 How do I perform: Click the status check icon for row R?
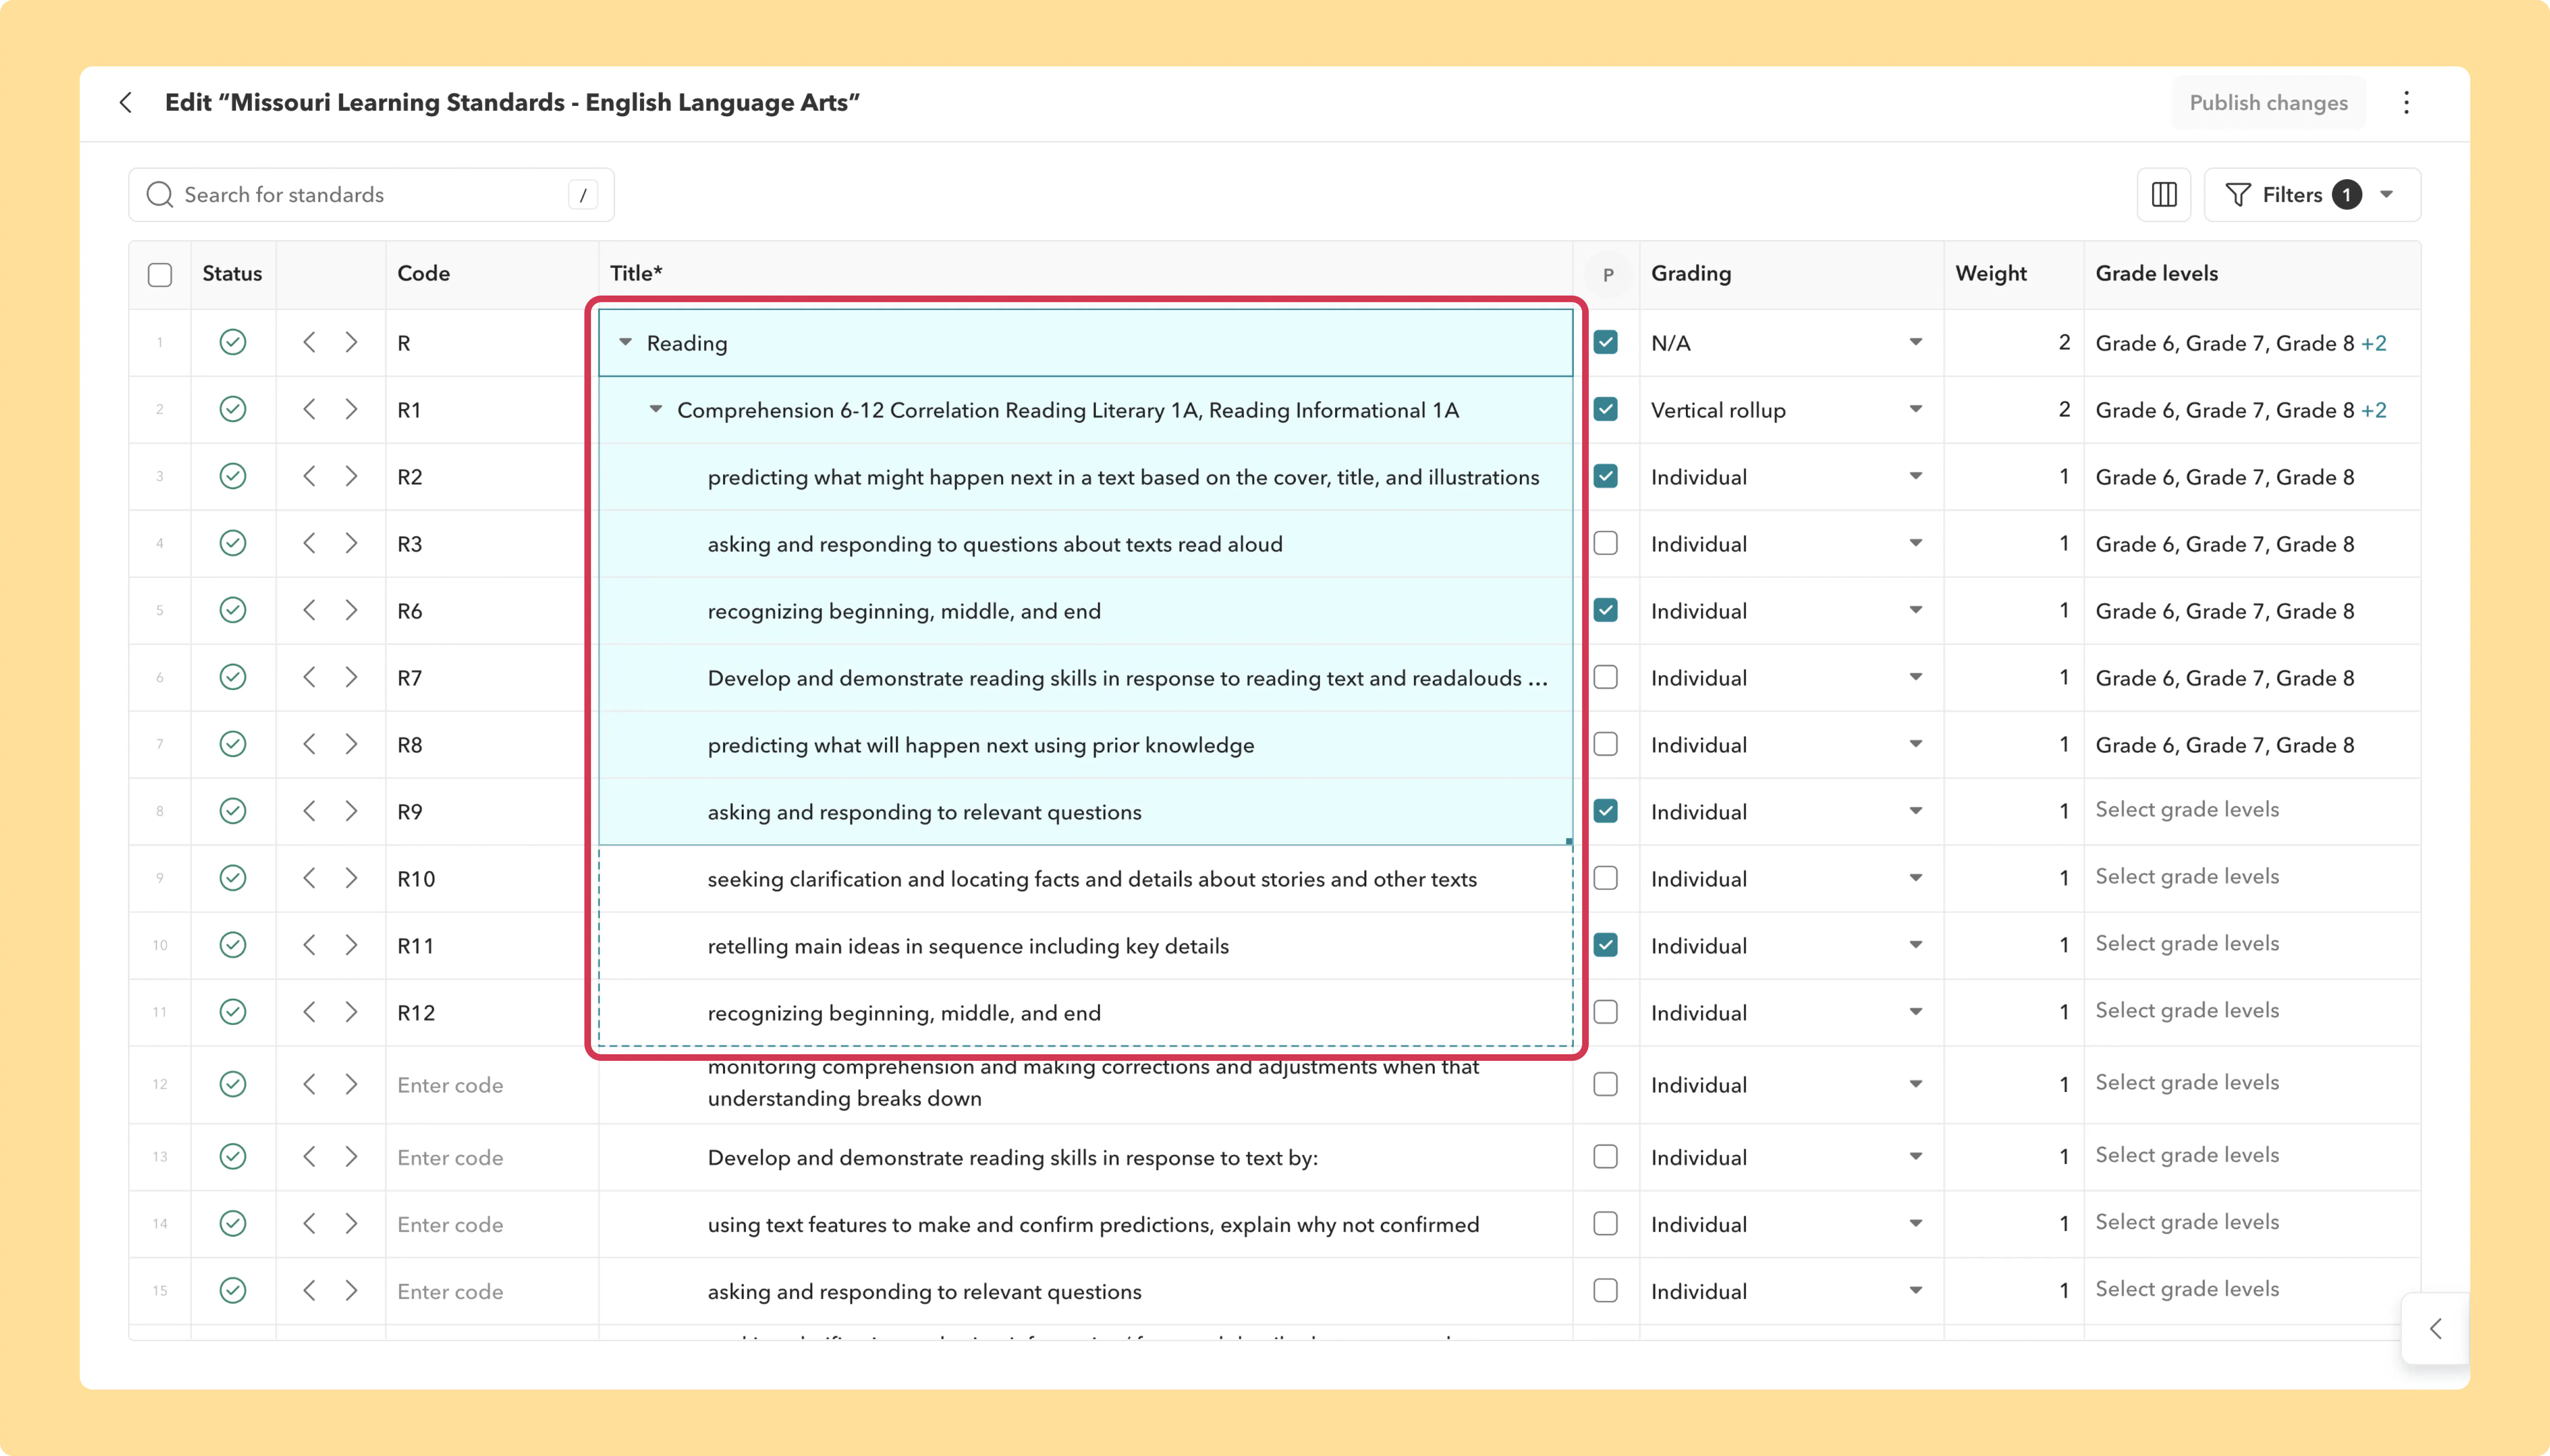[233, 342]
